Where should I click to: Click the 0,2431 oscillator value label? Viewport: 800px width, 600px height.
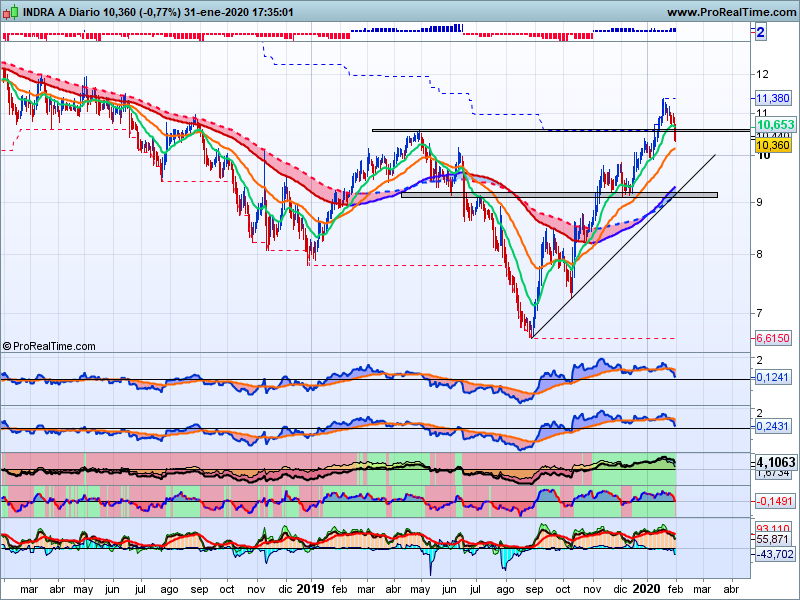772,426
